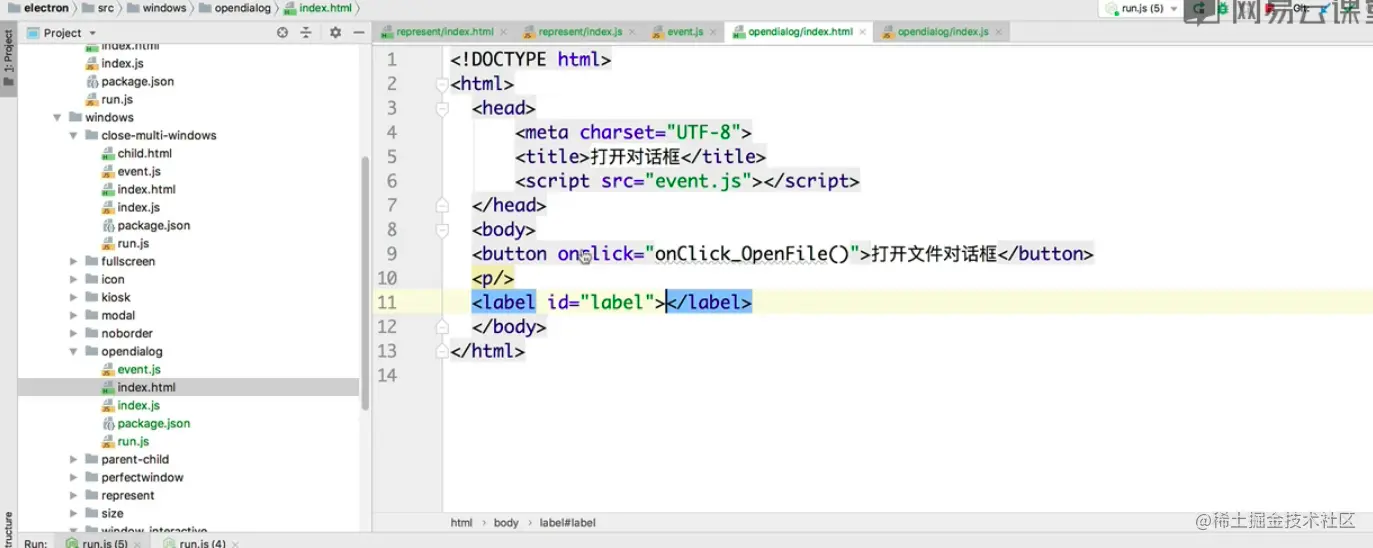Expand the parent-child folder
Screen dimensions: 1373x548
click(x=74, y=459)
